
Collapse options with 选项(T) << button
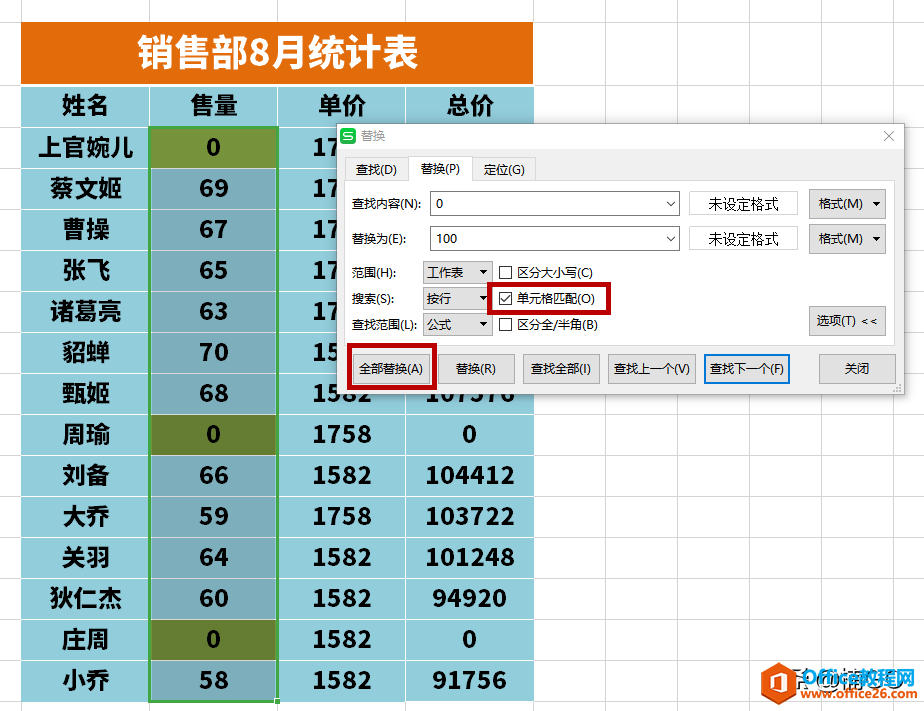[x=847, y=321]
